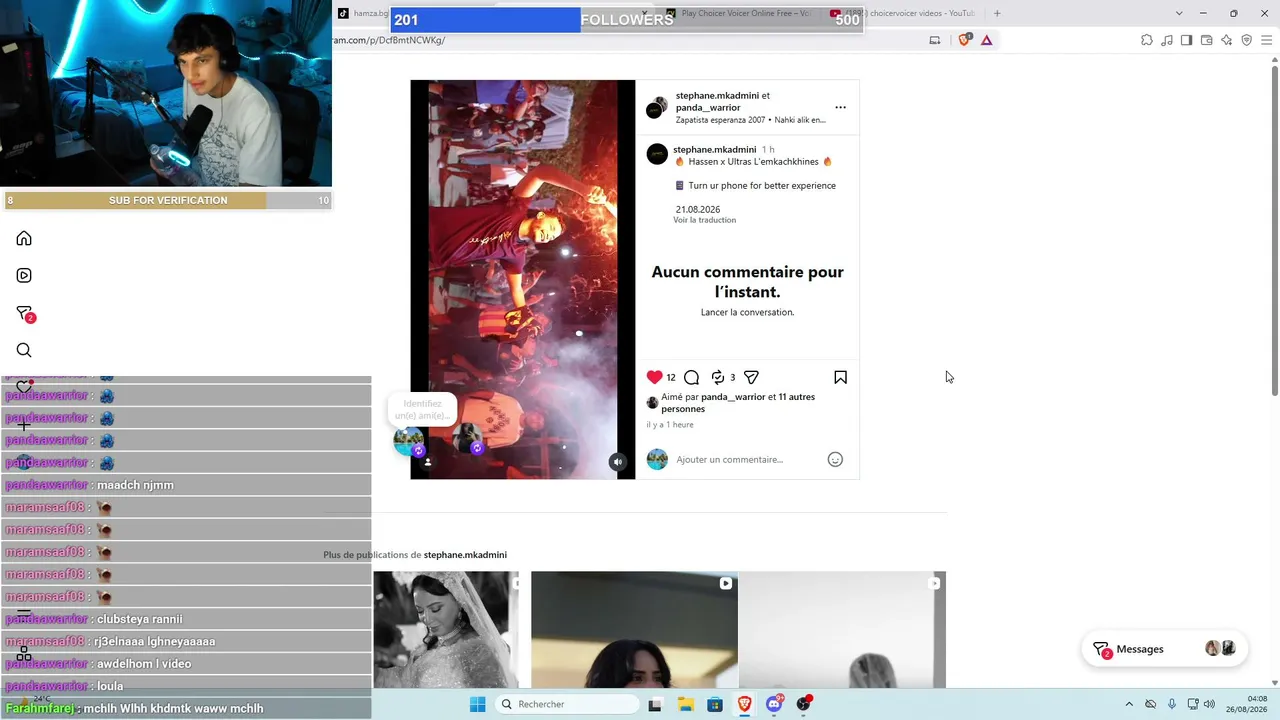This screenshot has width=1280, height=720.
Task: Open Task View on the taskbar
Action: pos(655,704)
